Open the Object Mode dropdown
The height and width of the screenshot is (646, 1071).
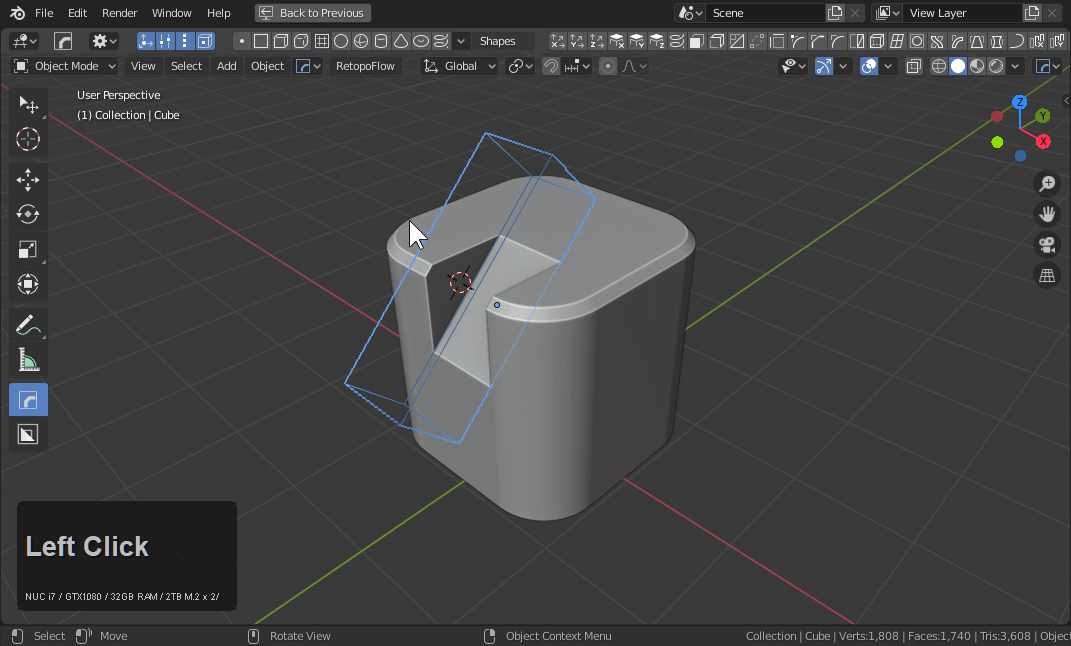(65, 66)
